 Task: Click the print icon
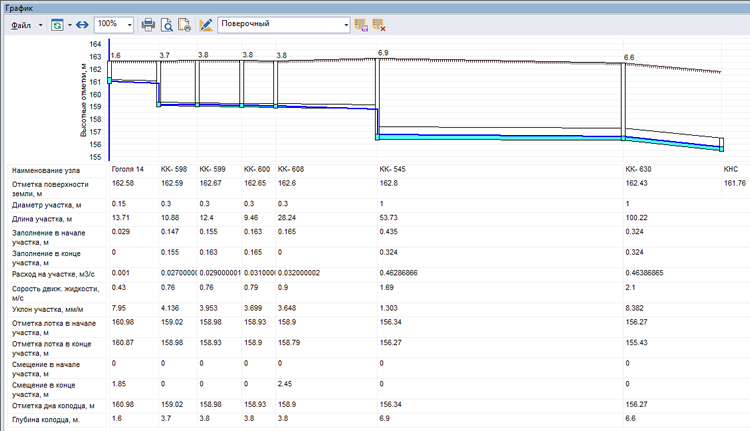click(x=148, y=23)
